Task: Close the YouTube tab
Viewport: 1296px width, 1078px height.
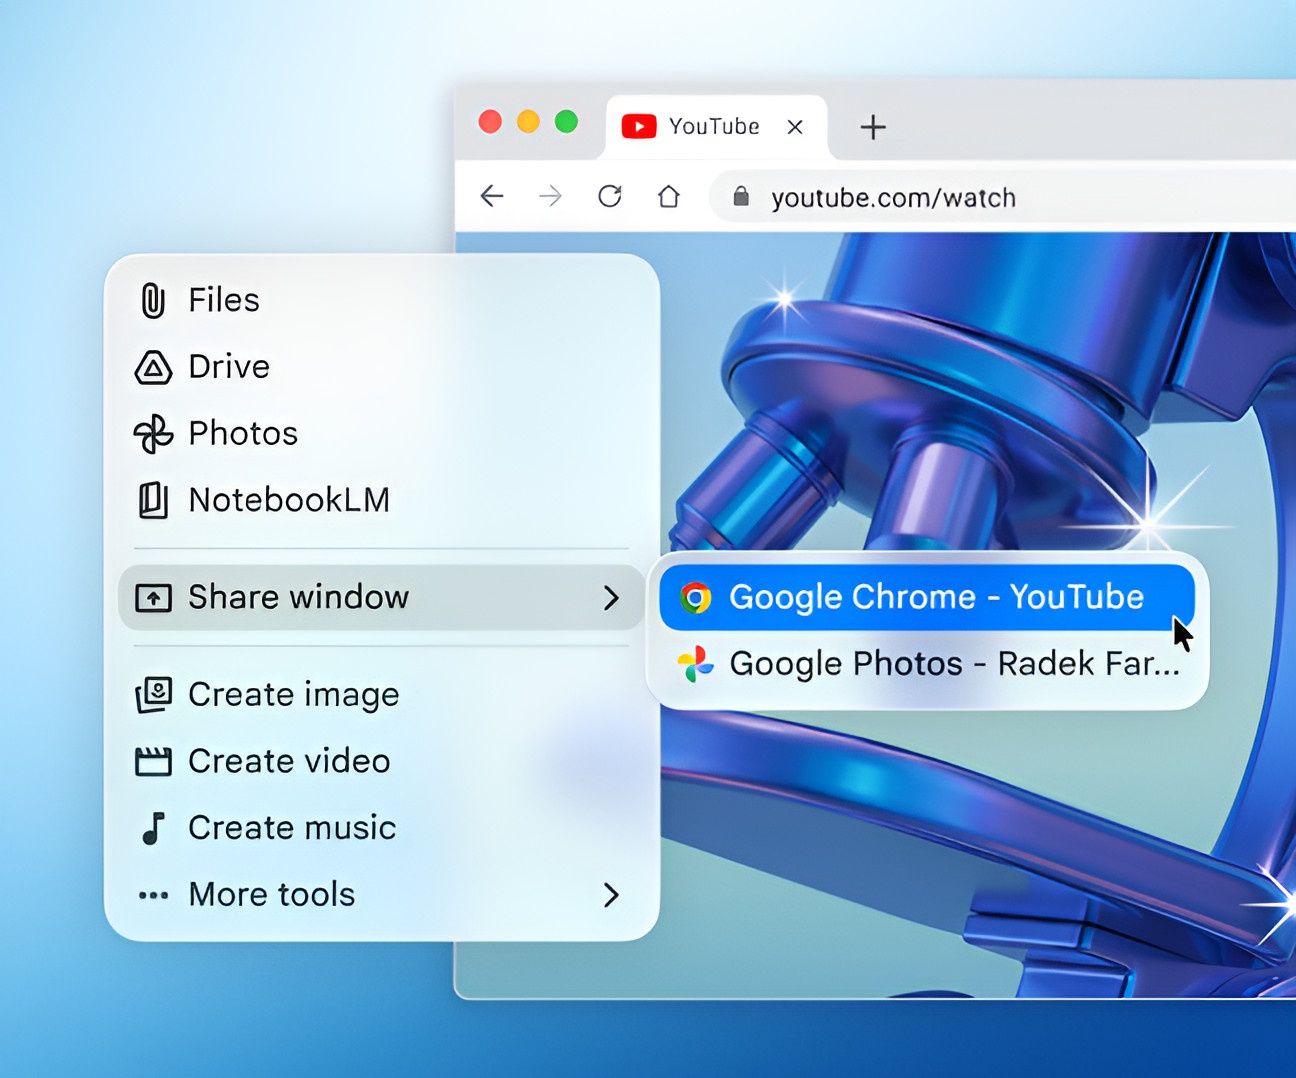Action: point(795,127)
